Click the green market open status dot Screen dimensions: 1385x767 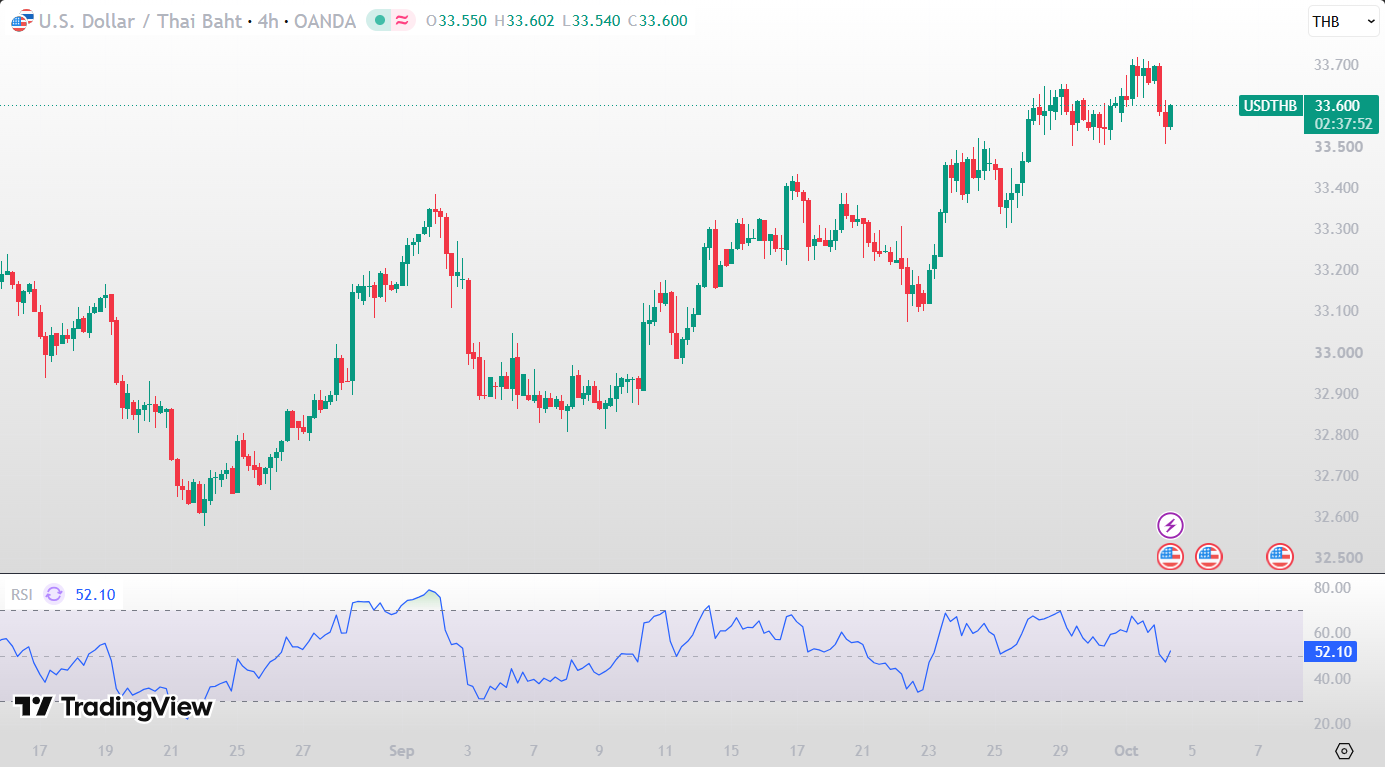coord(378,21)
